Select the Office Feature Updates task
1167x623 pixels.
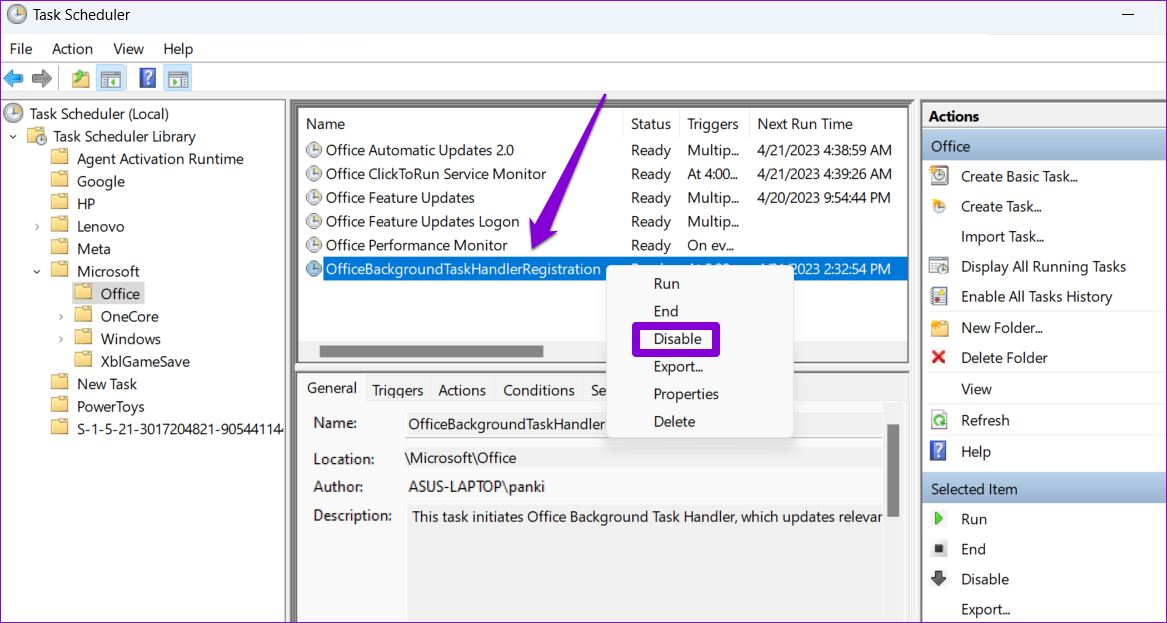click(x=401, y=197)
